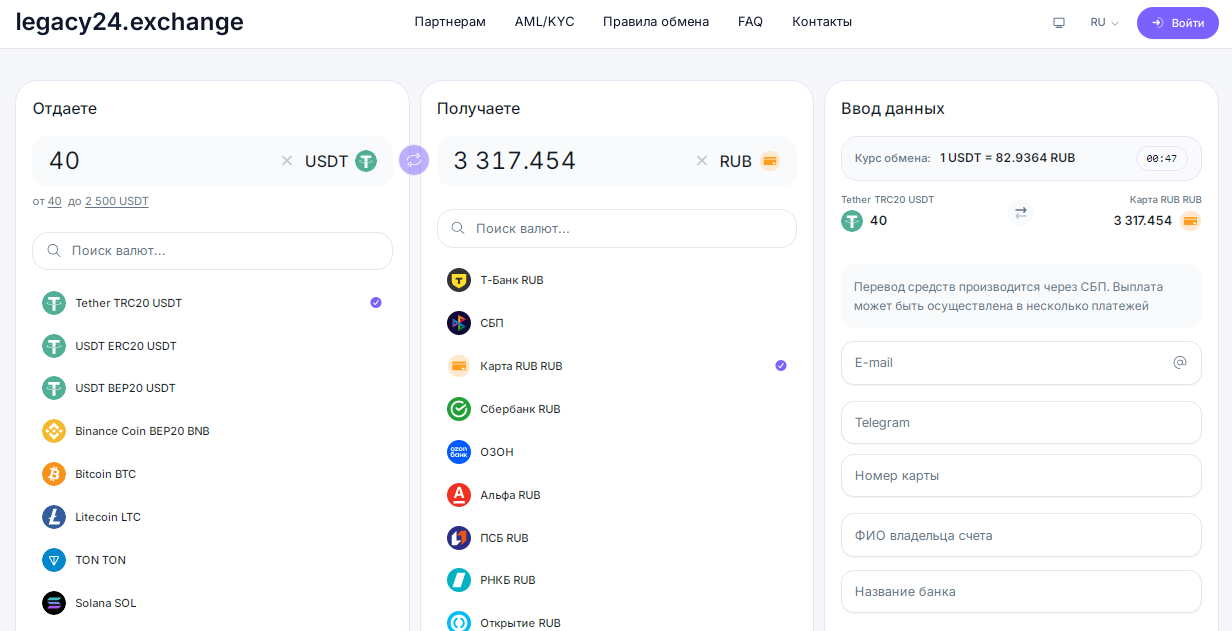Click the Название банка field
Viewport: 1232px width, 631px height.
[1021, 592]
